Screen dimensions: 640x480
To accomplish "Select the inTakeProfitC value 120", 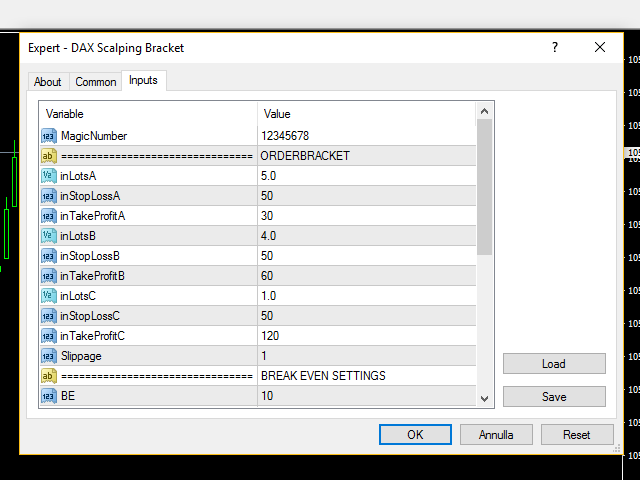I will tap(270, 336).
